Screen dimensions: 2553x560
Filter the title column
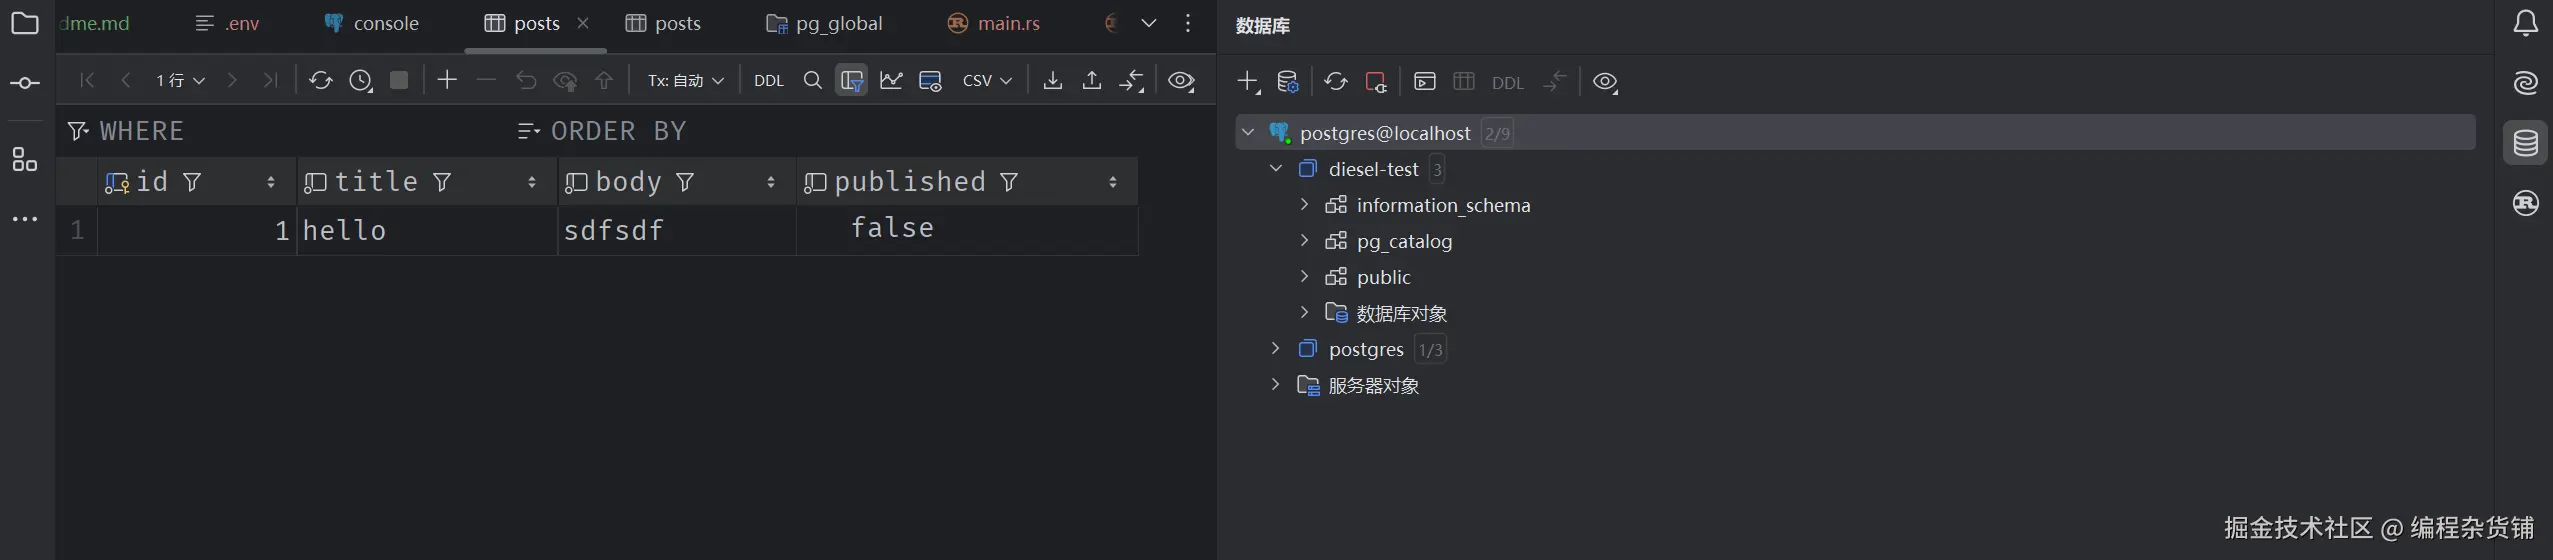click(442, 182)
